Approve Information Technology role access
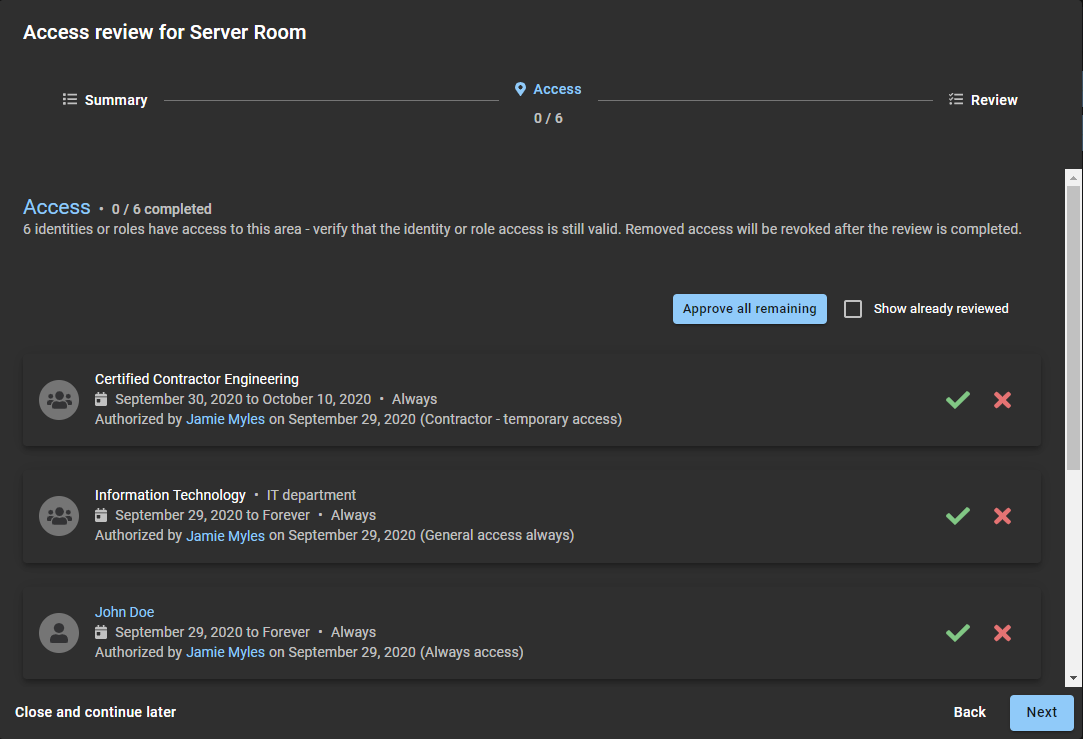This screenshot has width=1083, height=739. (957, 516)
